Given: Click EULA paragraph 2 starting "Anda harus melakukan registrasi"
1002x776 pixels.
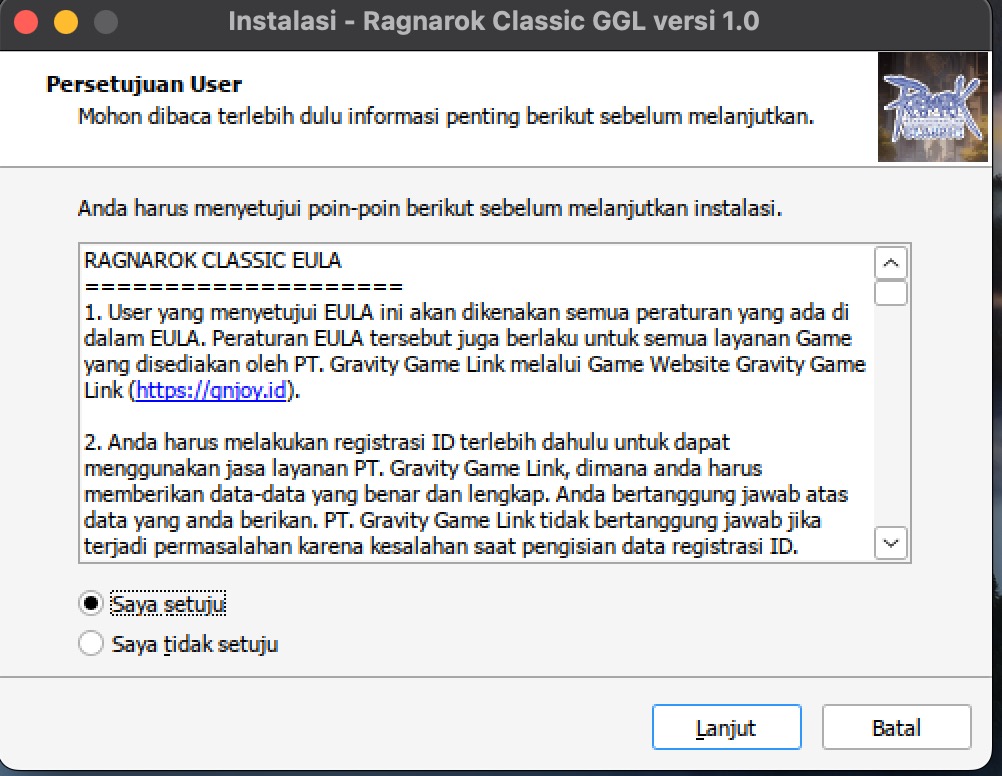Looking at the screenshot, I should tap(466, 494).
